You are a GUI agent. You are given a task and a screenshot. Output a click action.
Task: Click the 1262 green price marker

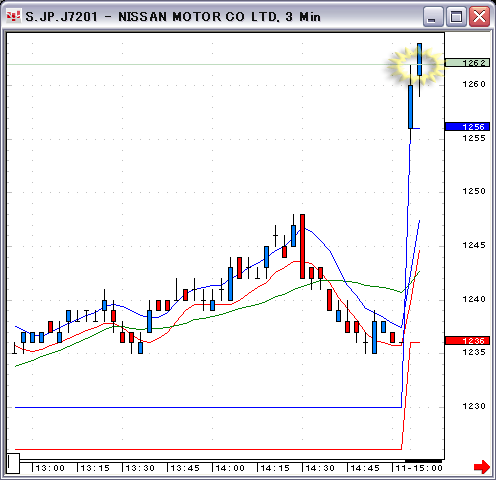point(467,63)
